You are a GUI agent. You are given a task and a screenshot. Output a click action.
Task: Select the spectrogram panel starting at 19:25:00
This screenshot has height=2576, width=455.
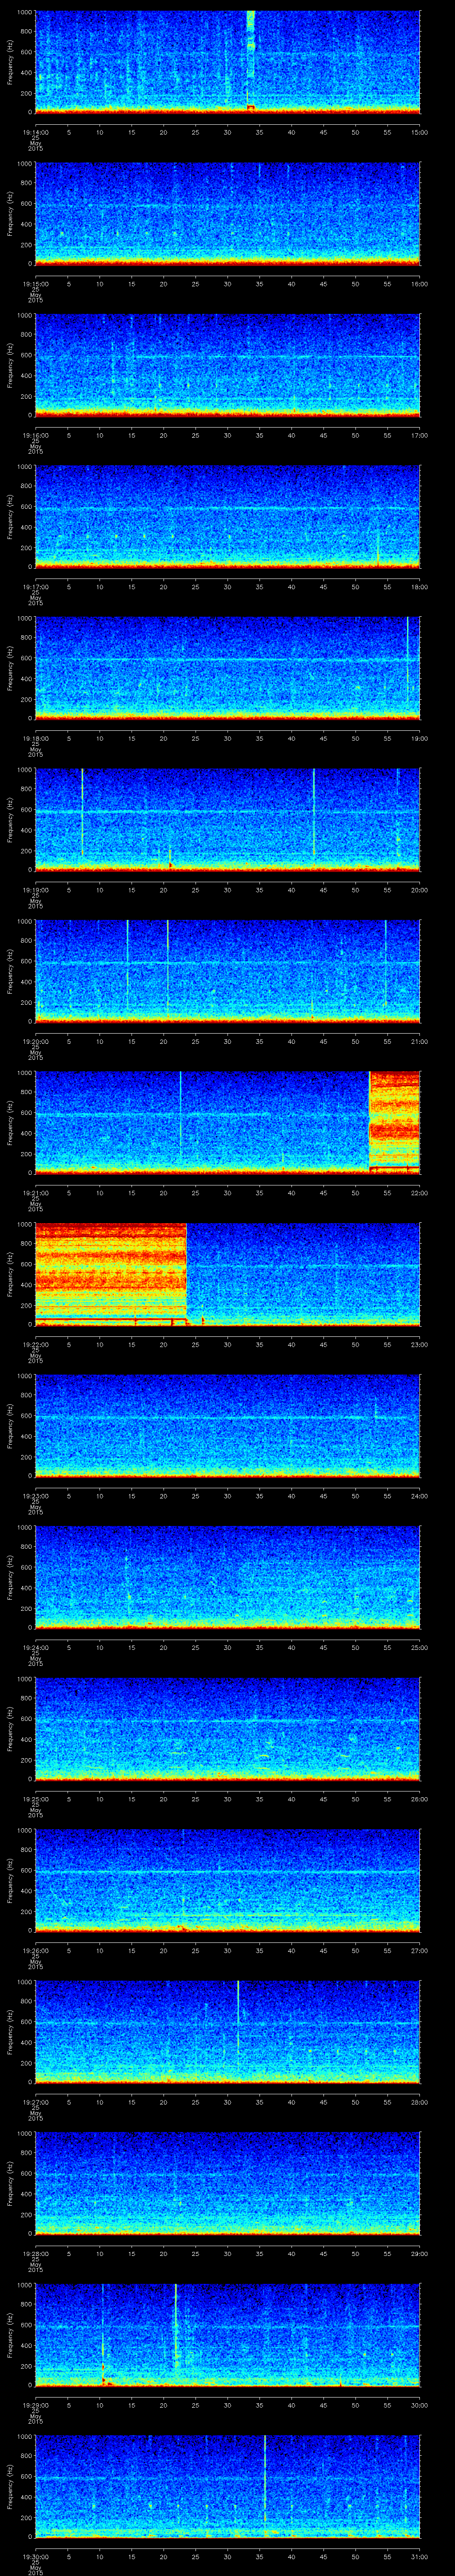(227, 1729)
